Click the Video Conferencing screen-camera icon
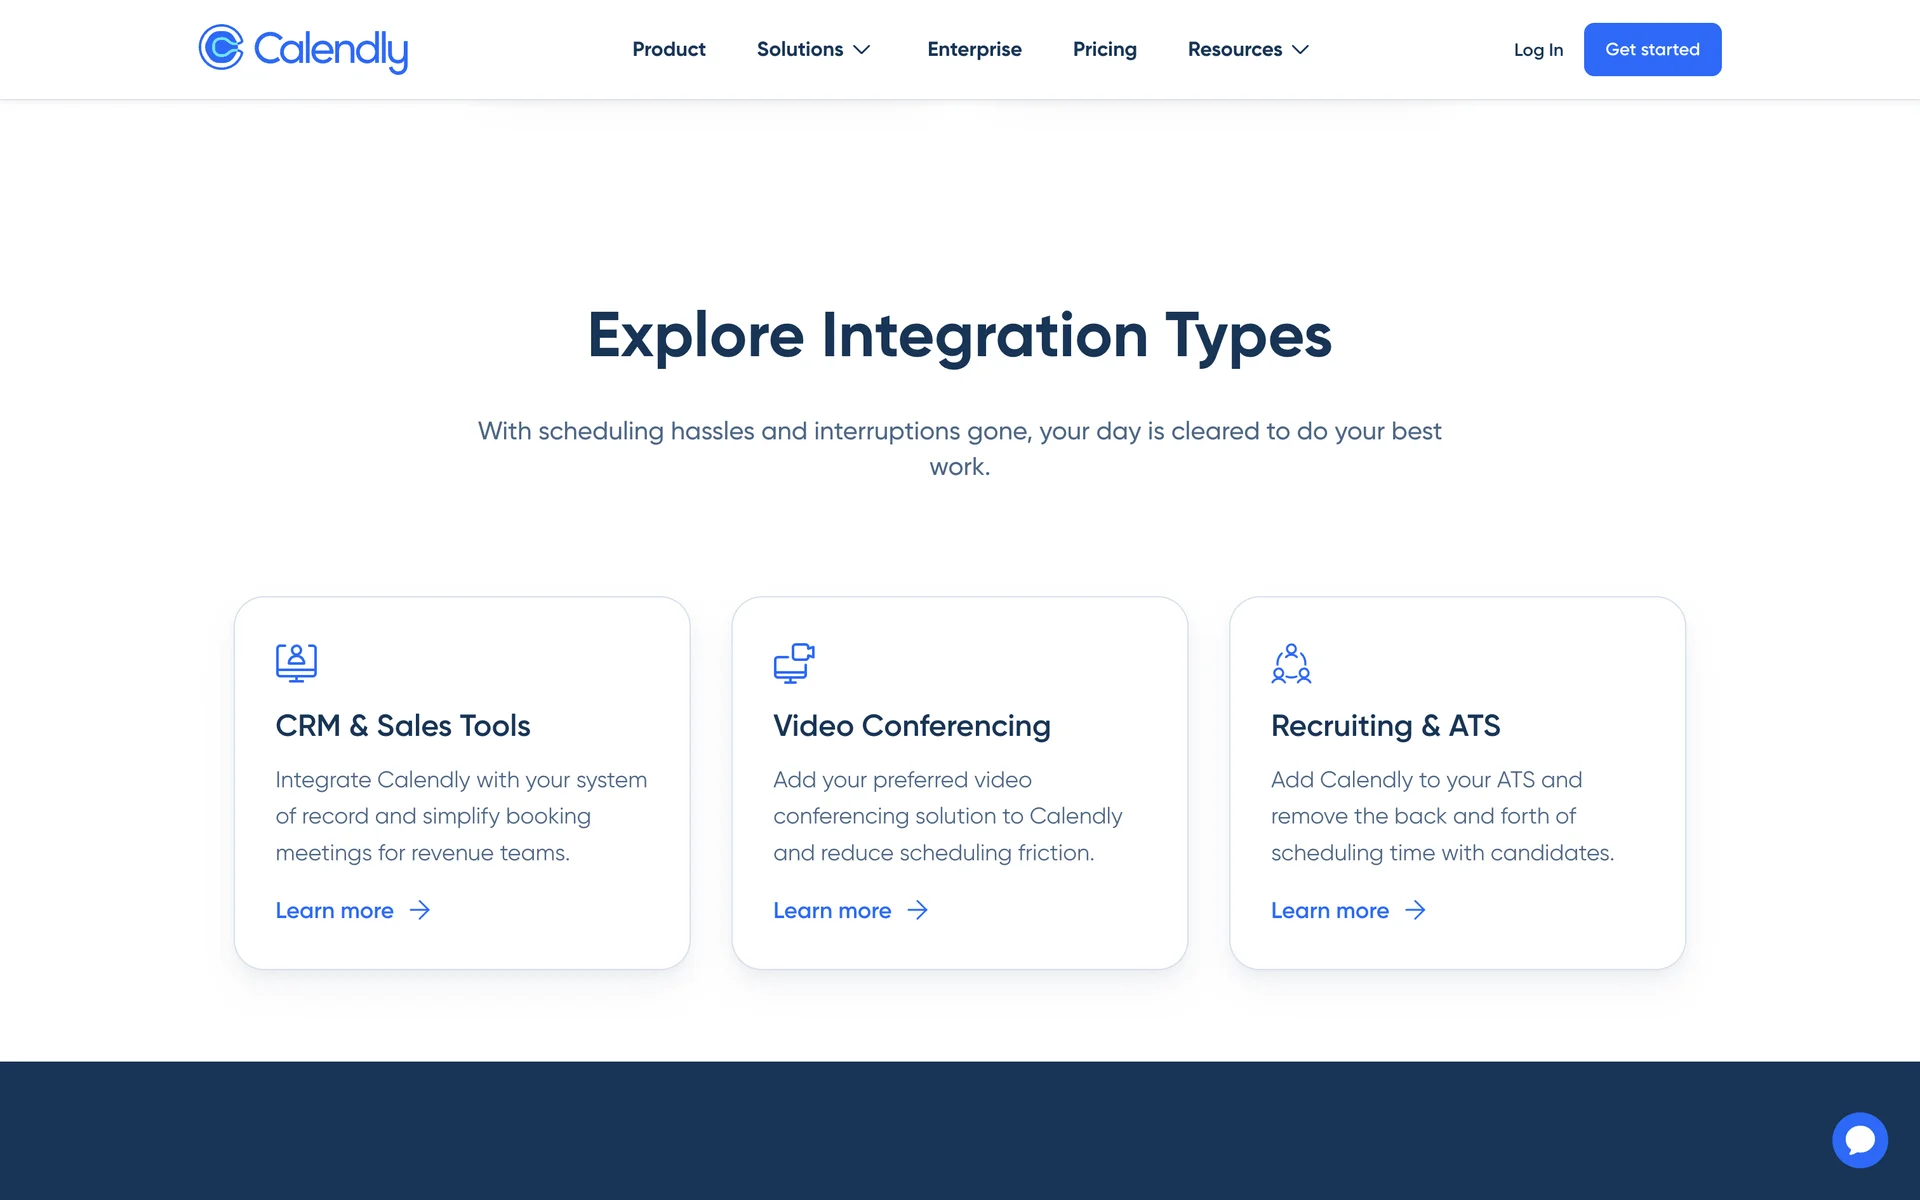This screenshot has width=1920, height=1200. [794, 662]
